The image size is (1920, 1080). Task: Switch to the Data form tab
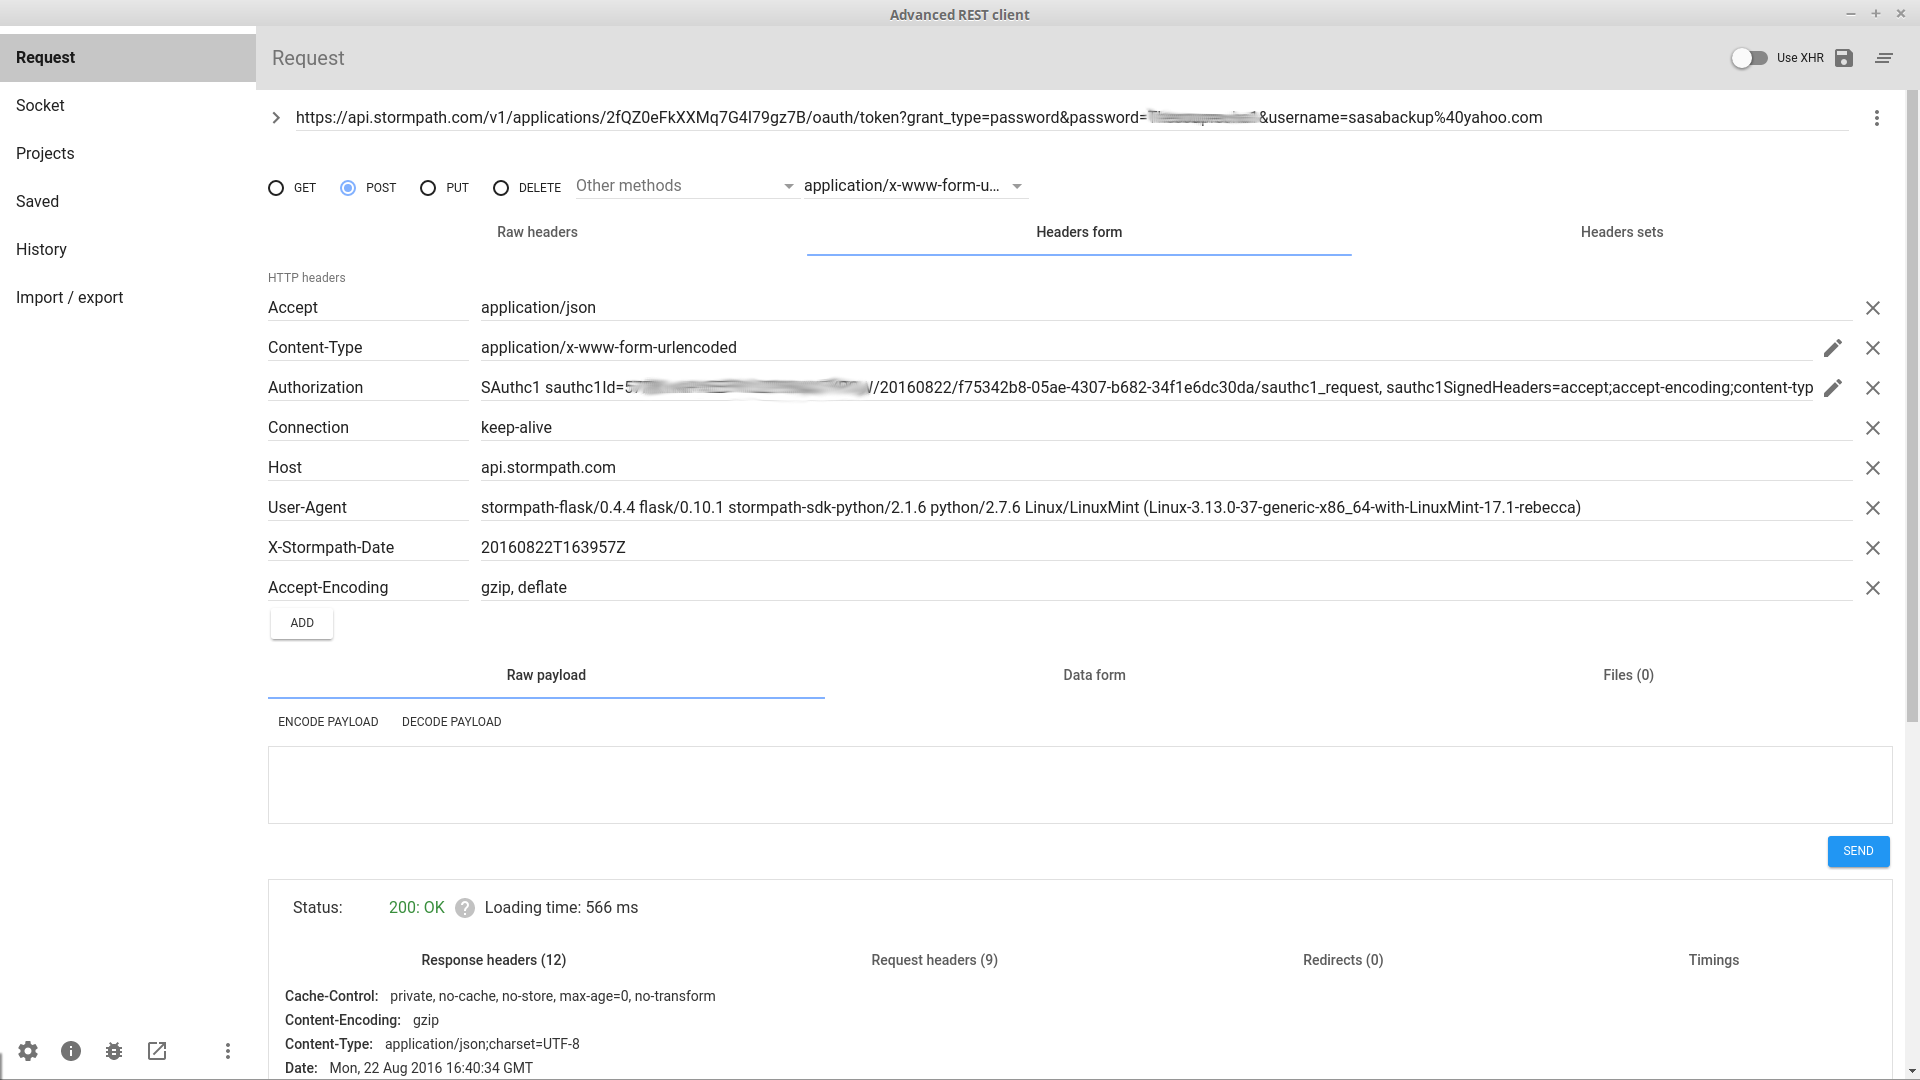[1094, 675]
